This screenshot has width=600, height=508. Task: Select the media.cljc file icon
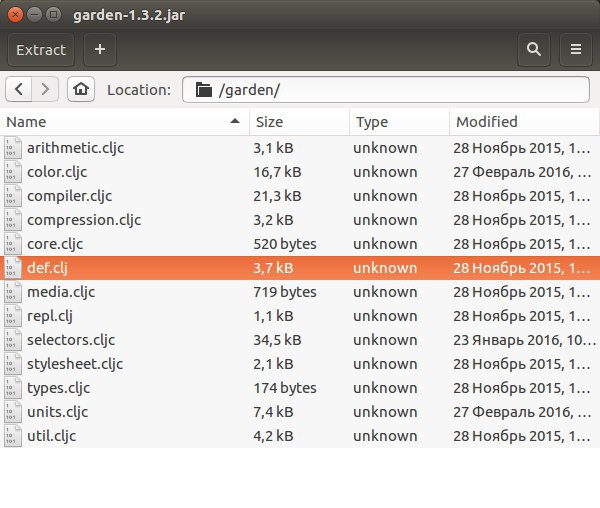point(13,292)
